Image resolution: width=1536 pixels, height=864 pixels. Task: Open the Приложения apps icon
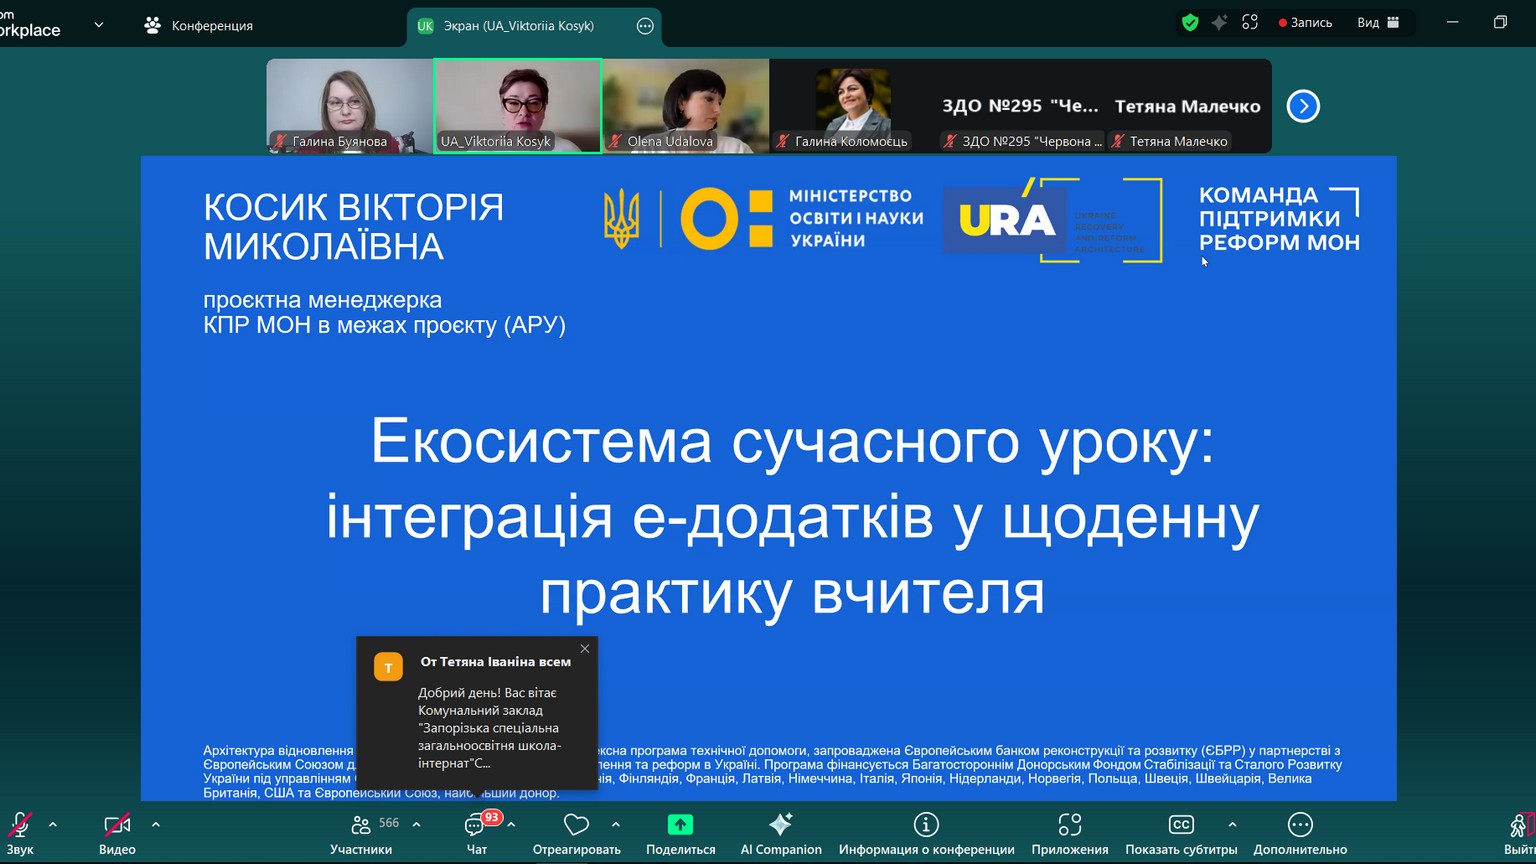pos(1069,826)
